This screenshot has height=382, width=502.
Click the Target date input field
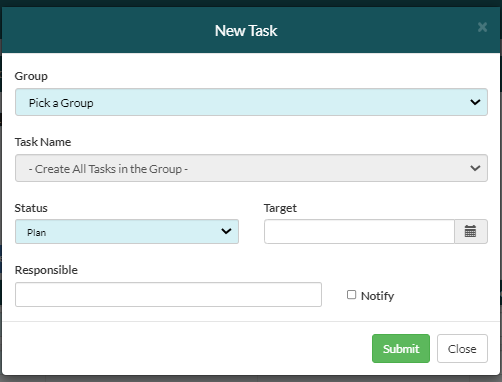point(359,231)
